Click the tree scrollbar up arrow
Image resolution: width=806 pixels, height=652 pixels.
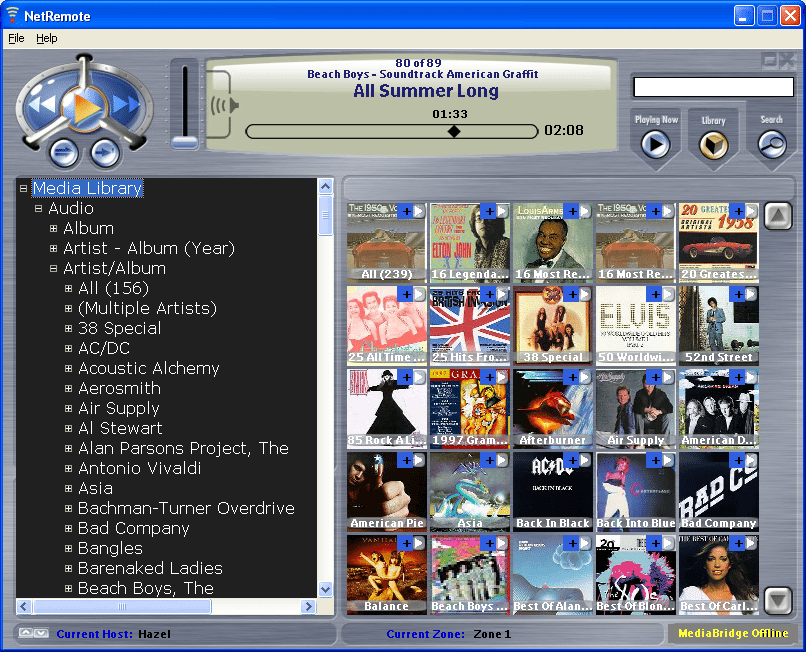click(325, 186)
